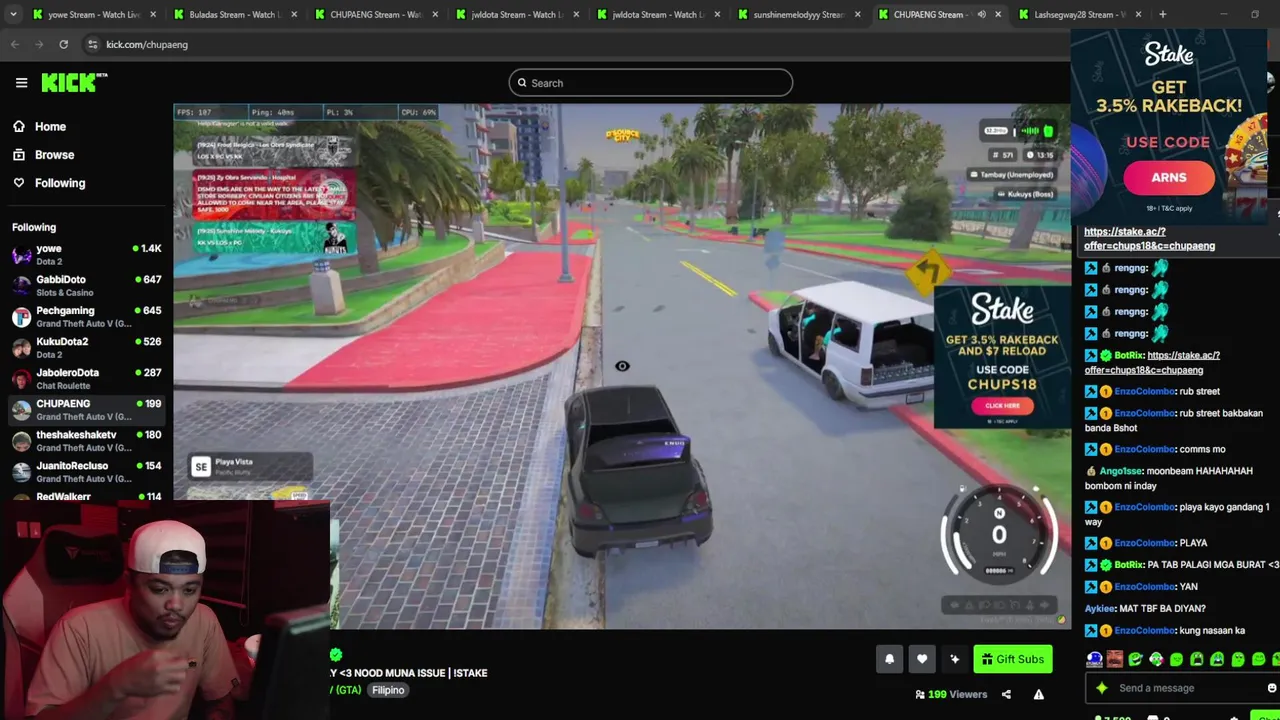
Task: Click the sparkle icon next to Gift Subs
Action: (954, 659)
